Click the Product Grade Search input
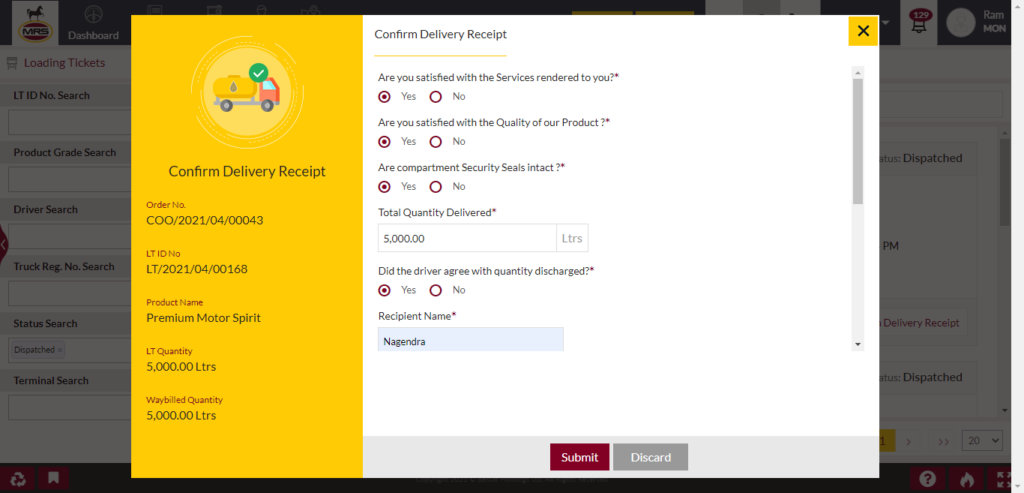The width and height of the screenshot is (1024, 493). (x=69, y=179)
